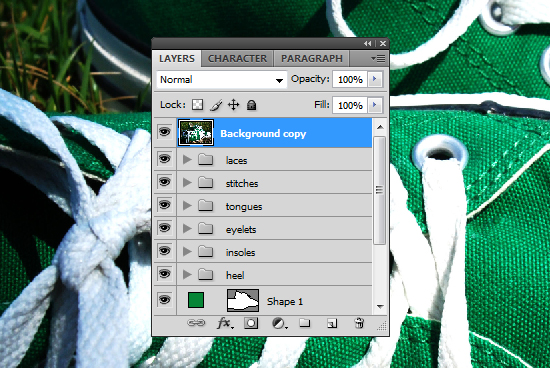Image resolution: width=550 pixels, height=368 pixels.
Task: Select the tongues group name
Action: [x=244, y=207]
